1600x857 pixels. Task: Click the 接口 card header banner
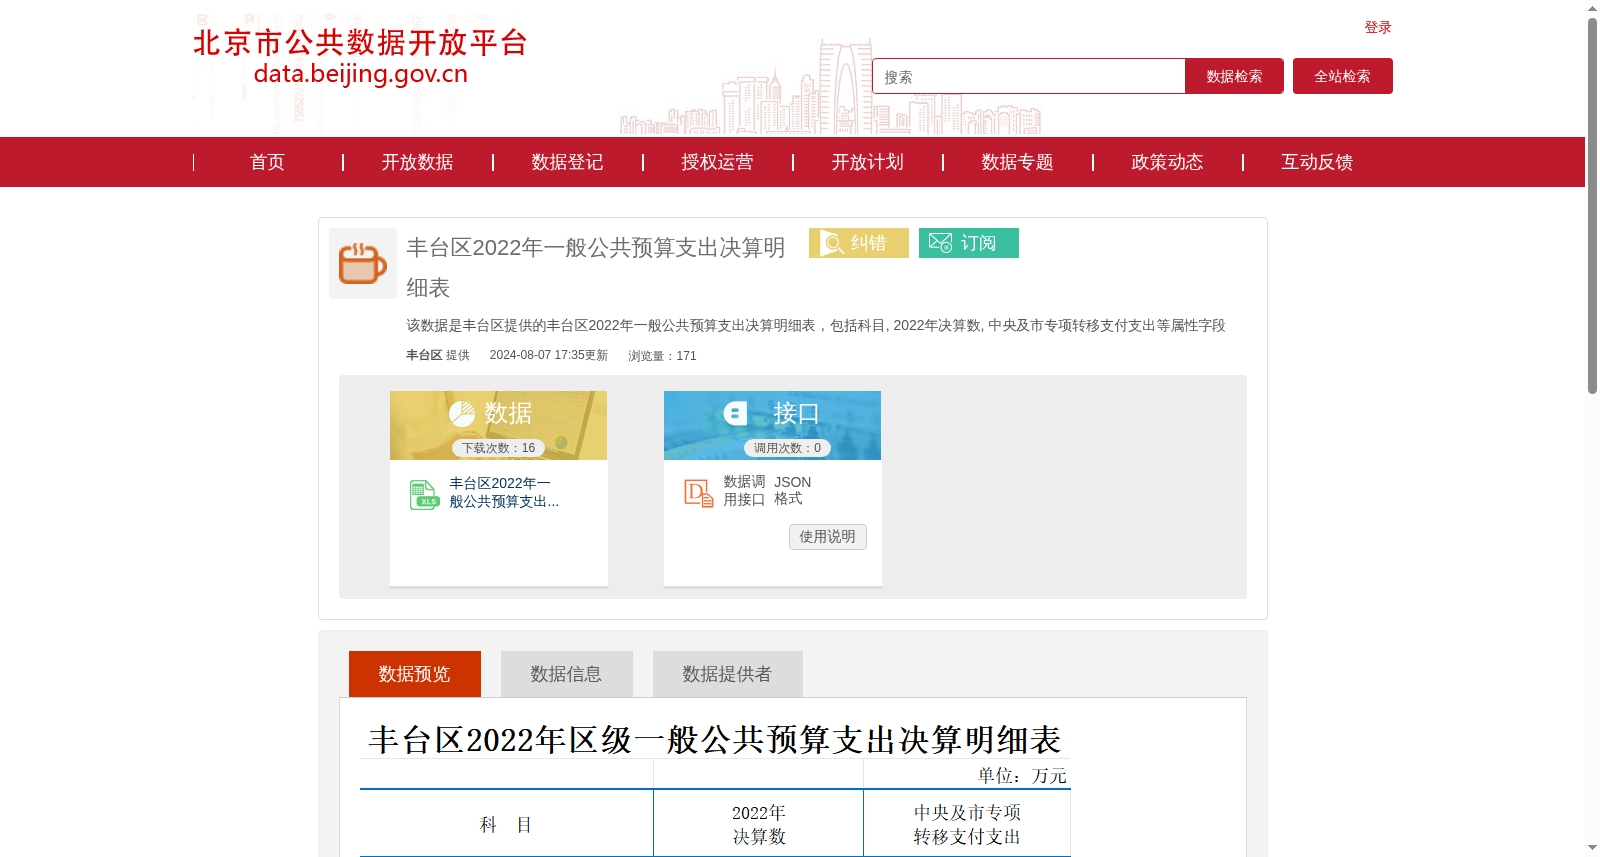772,425
